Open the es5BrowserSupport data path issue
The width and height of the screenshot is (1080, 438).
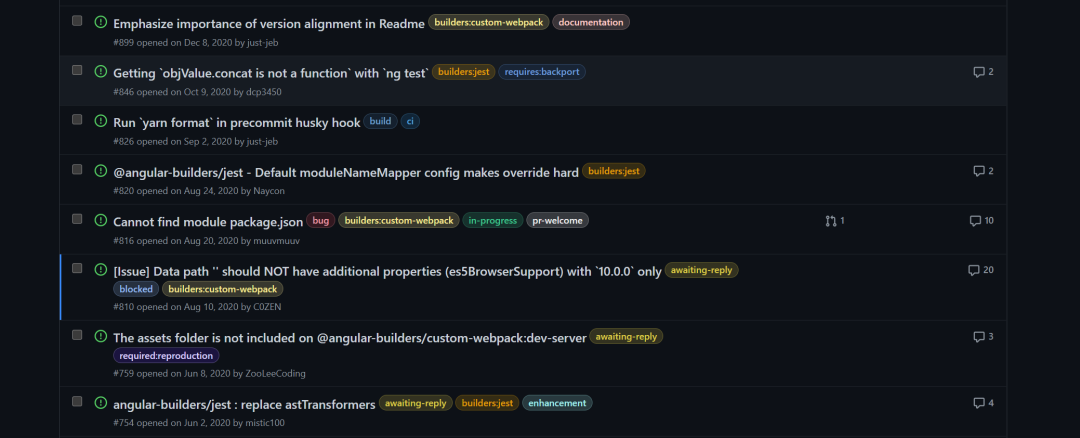(x=387, y=272)
